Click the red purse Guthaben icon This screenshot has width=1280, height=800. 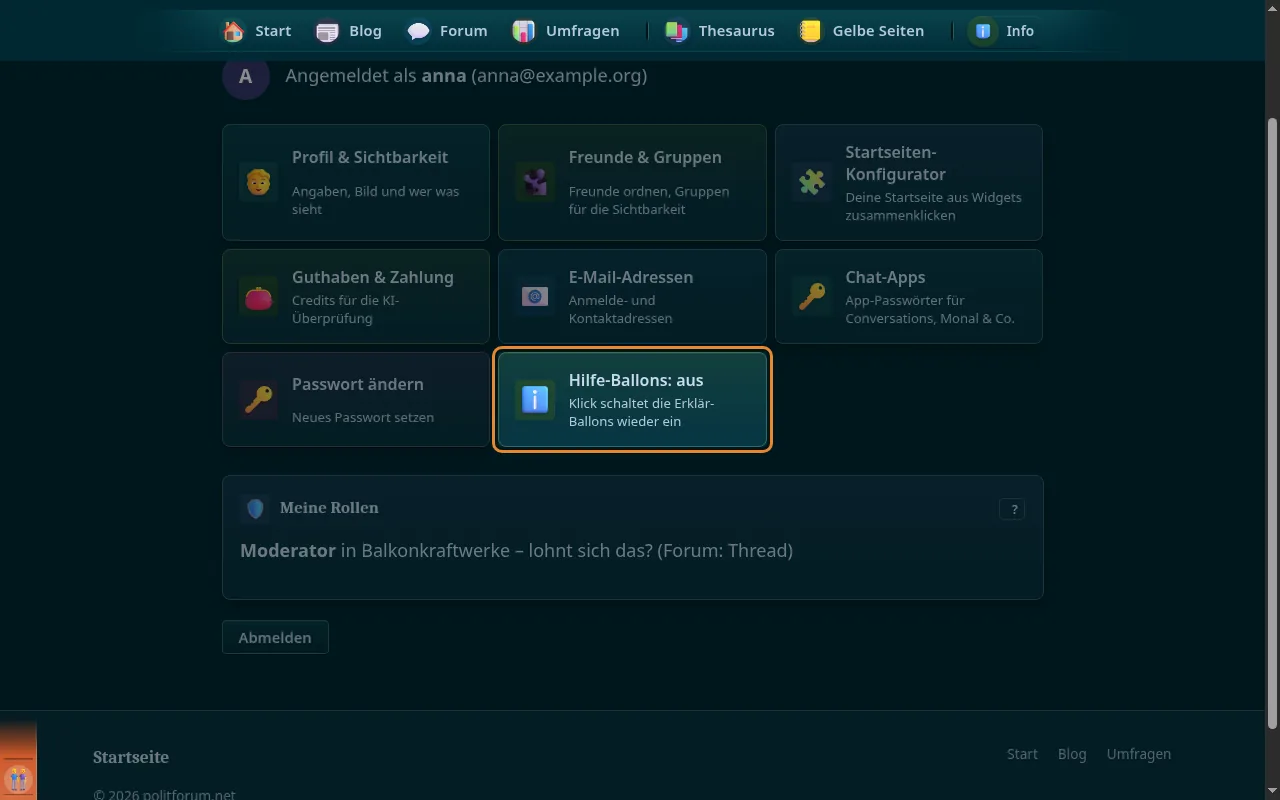coord(258,297)
